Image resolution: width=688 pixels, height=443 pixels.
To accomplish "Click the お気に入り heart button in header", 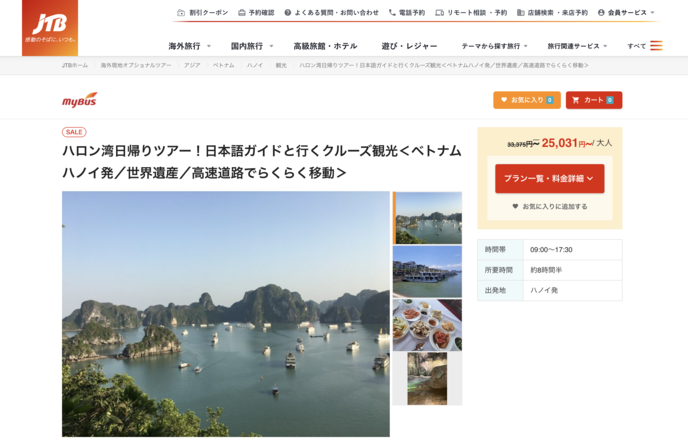I will click(527, 100).
